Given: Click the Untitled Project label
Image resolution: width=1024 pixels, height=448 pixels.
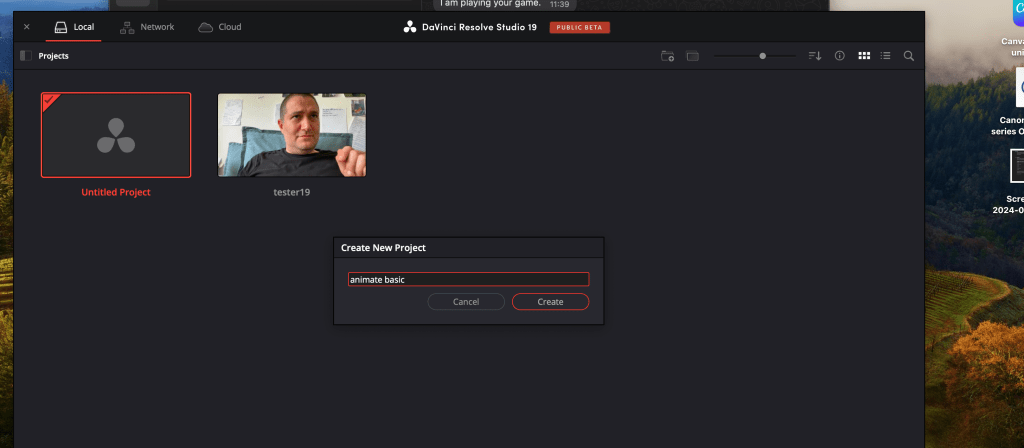Looking at the screenshot, I should pos(116,193).
